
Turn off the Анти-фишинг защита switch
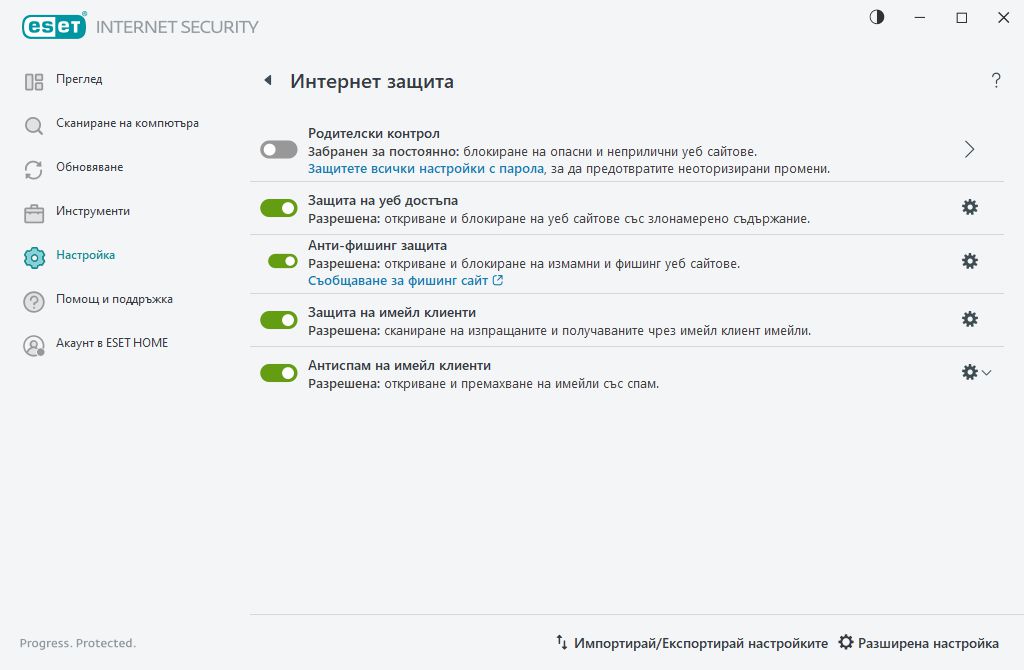pos(283,261)
